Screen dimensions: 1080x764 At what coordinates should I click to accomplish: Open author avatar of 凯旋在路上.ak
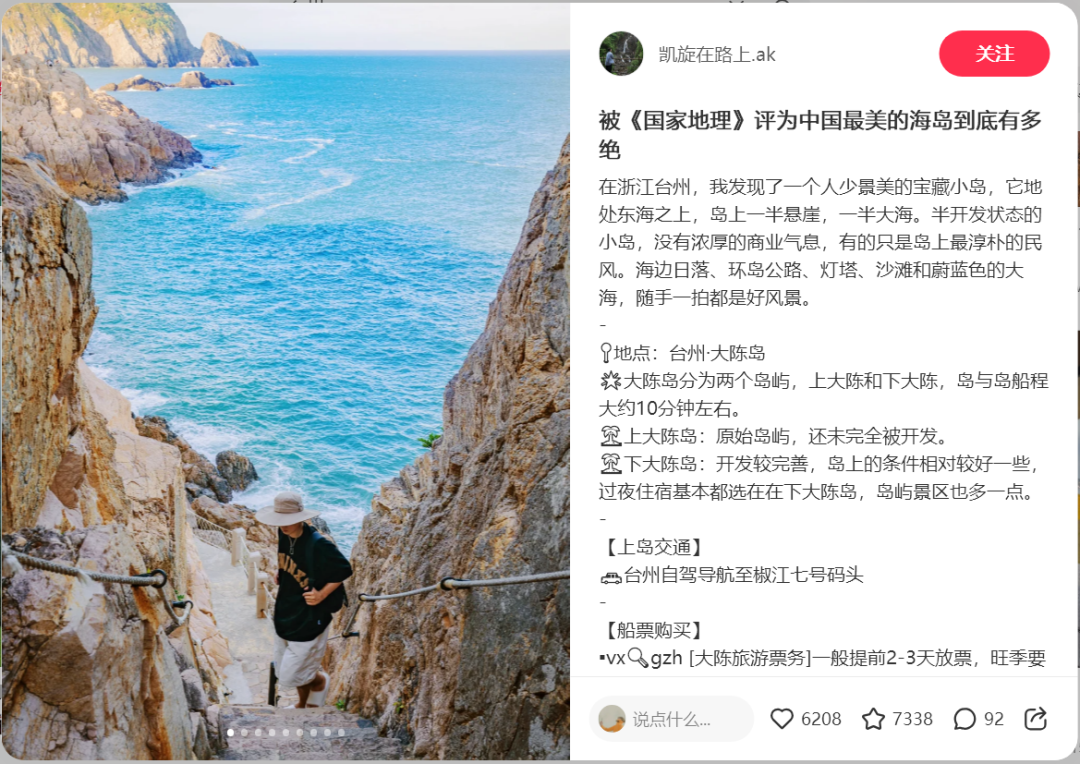pyautogui.click(x=621, y=53)
